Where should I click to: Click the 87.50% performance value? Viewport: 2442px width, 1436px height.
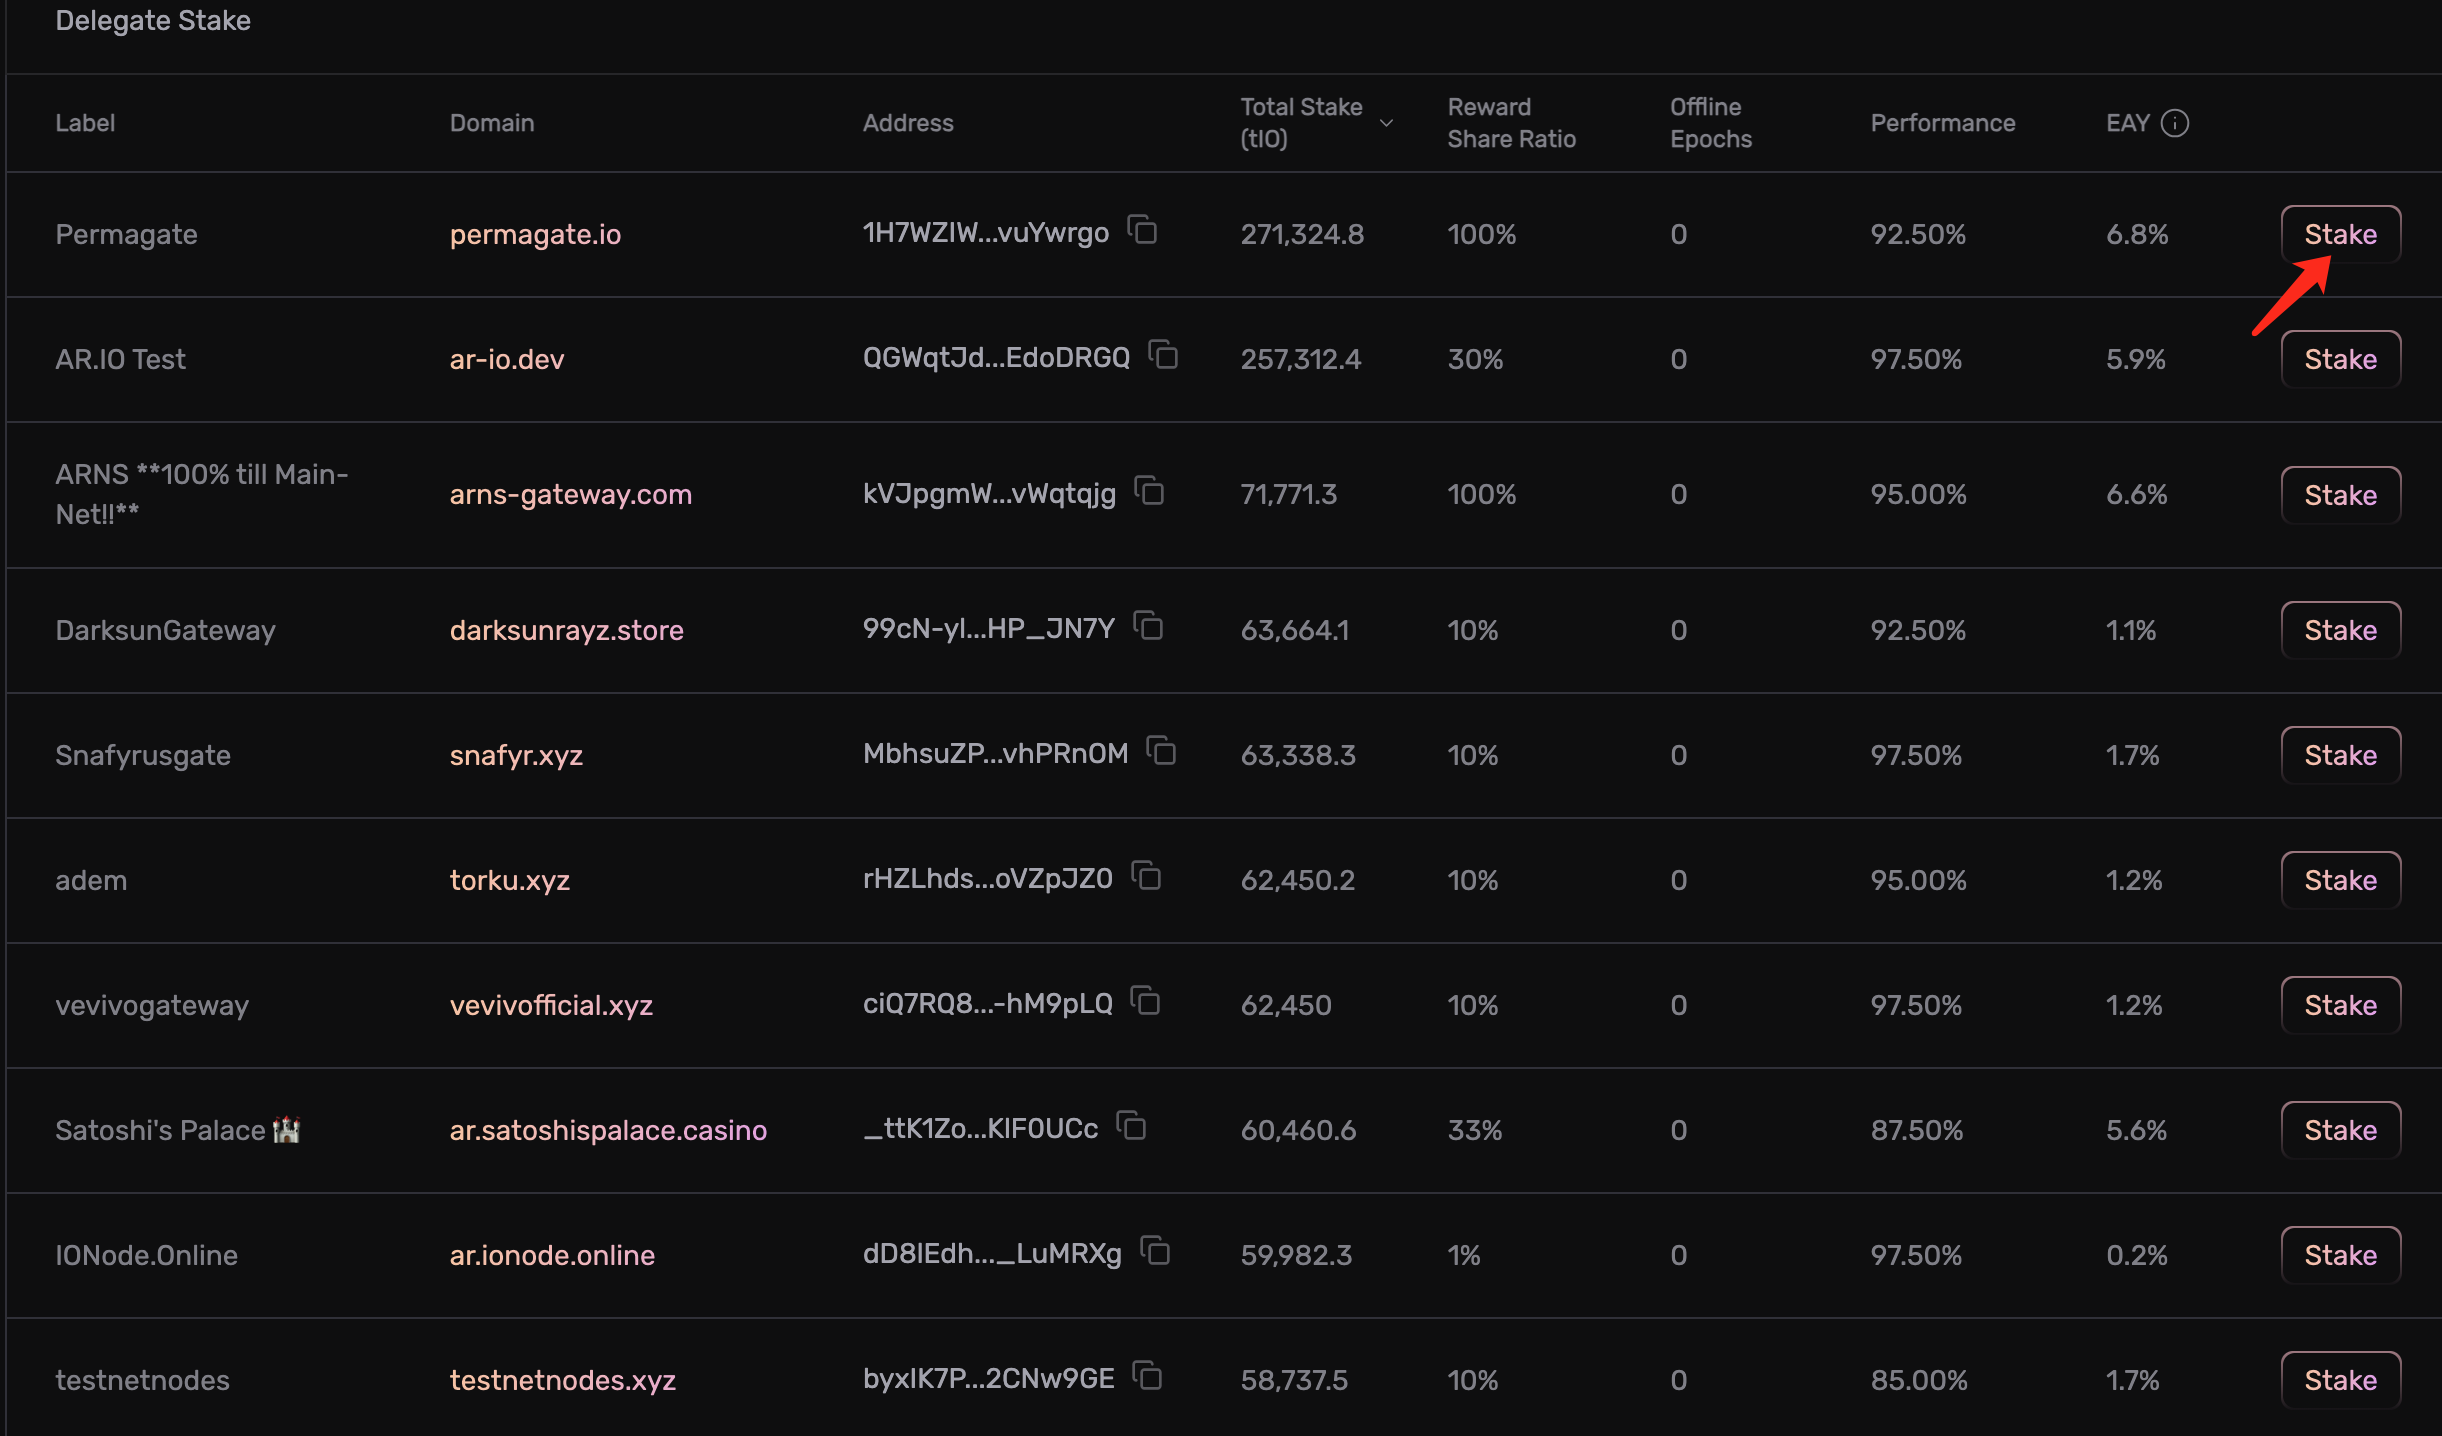pyautogui.click(x=1916, y=1130)
